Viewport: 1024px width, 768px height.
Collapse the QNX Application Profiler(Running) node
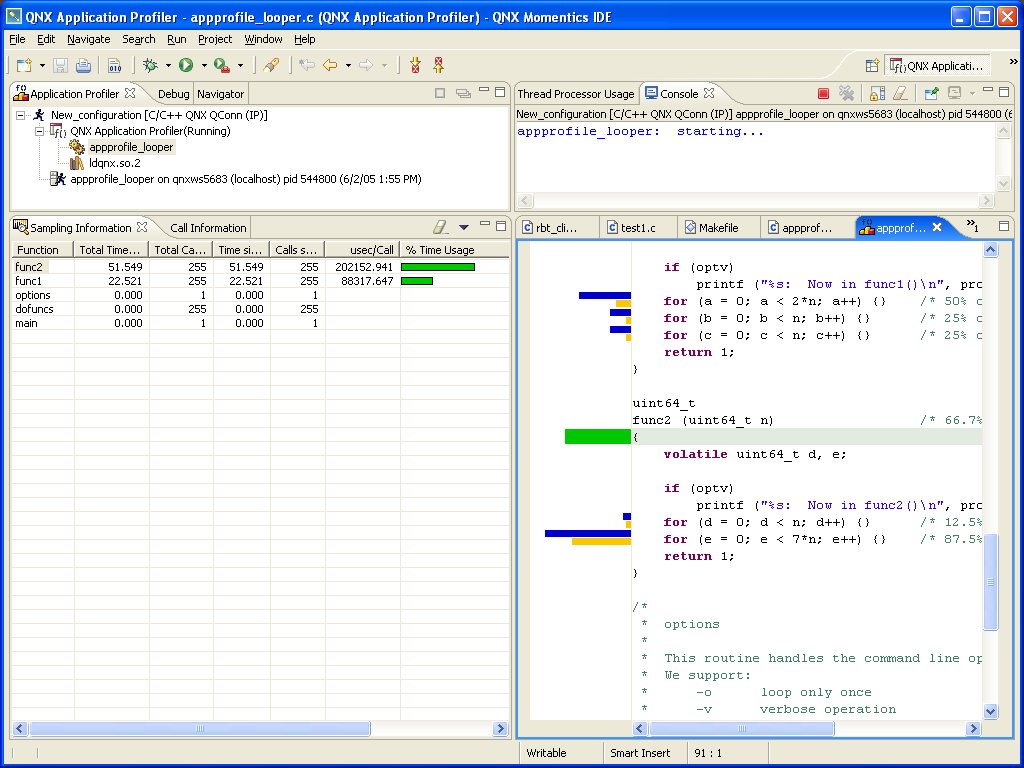(37, 131)
